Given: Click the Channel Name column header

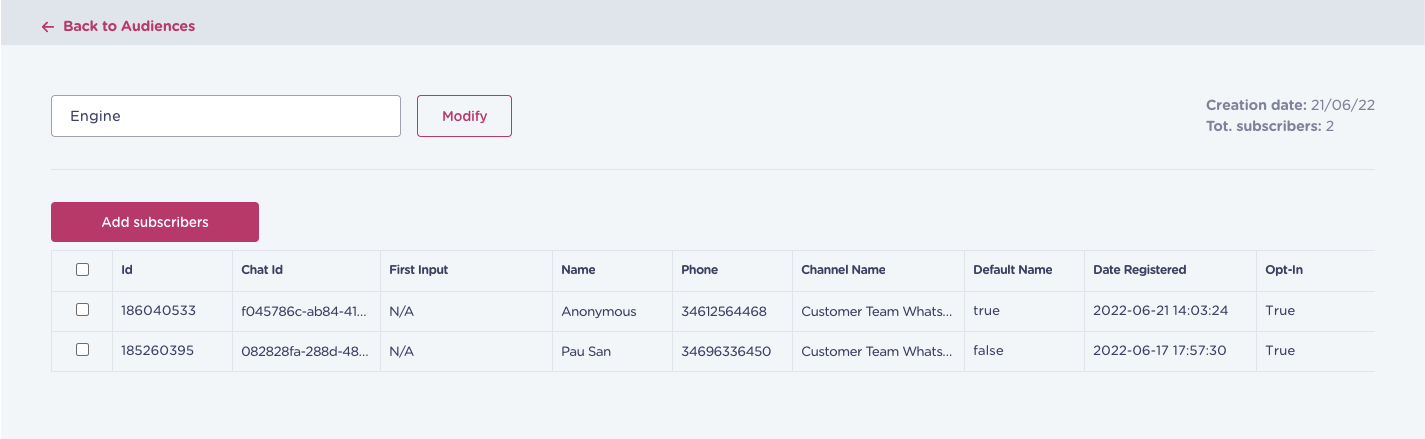Looking at the screenshot, I should coord(843,270).
